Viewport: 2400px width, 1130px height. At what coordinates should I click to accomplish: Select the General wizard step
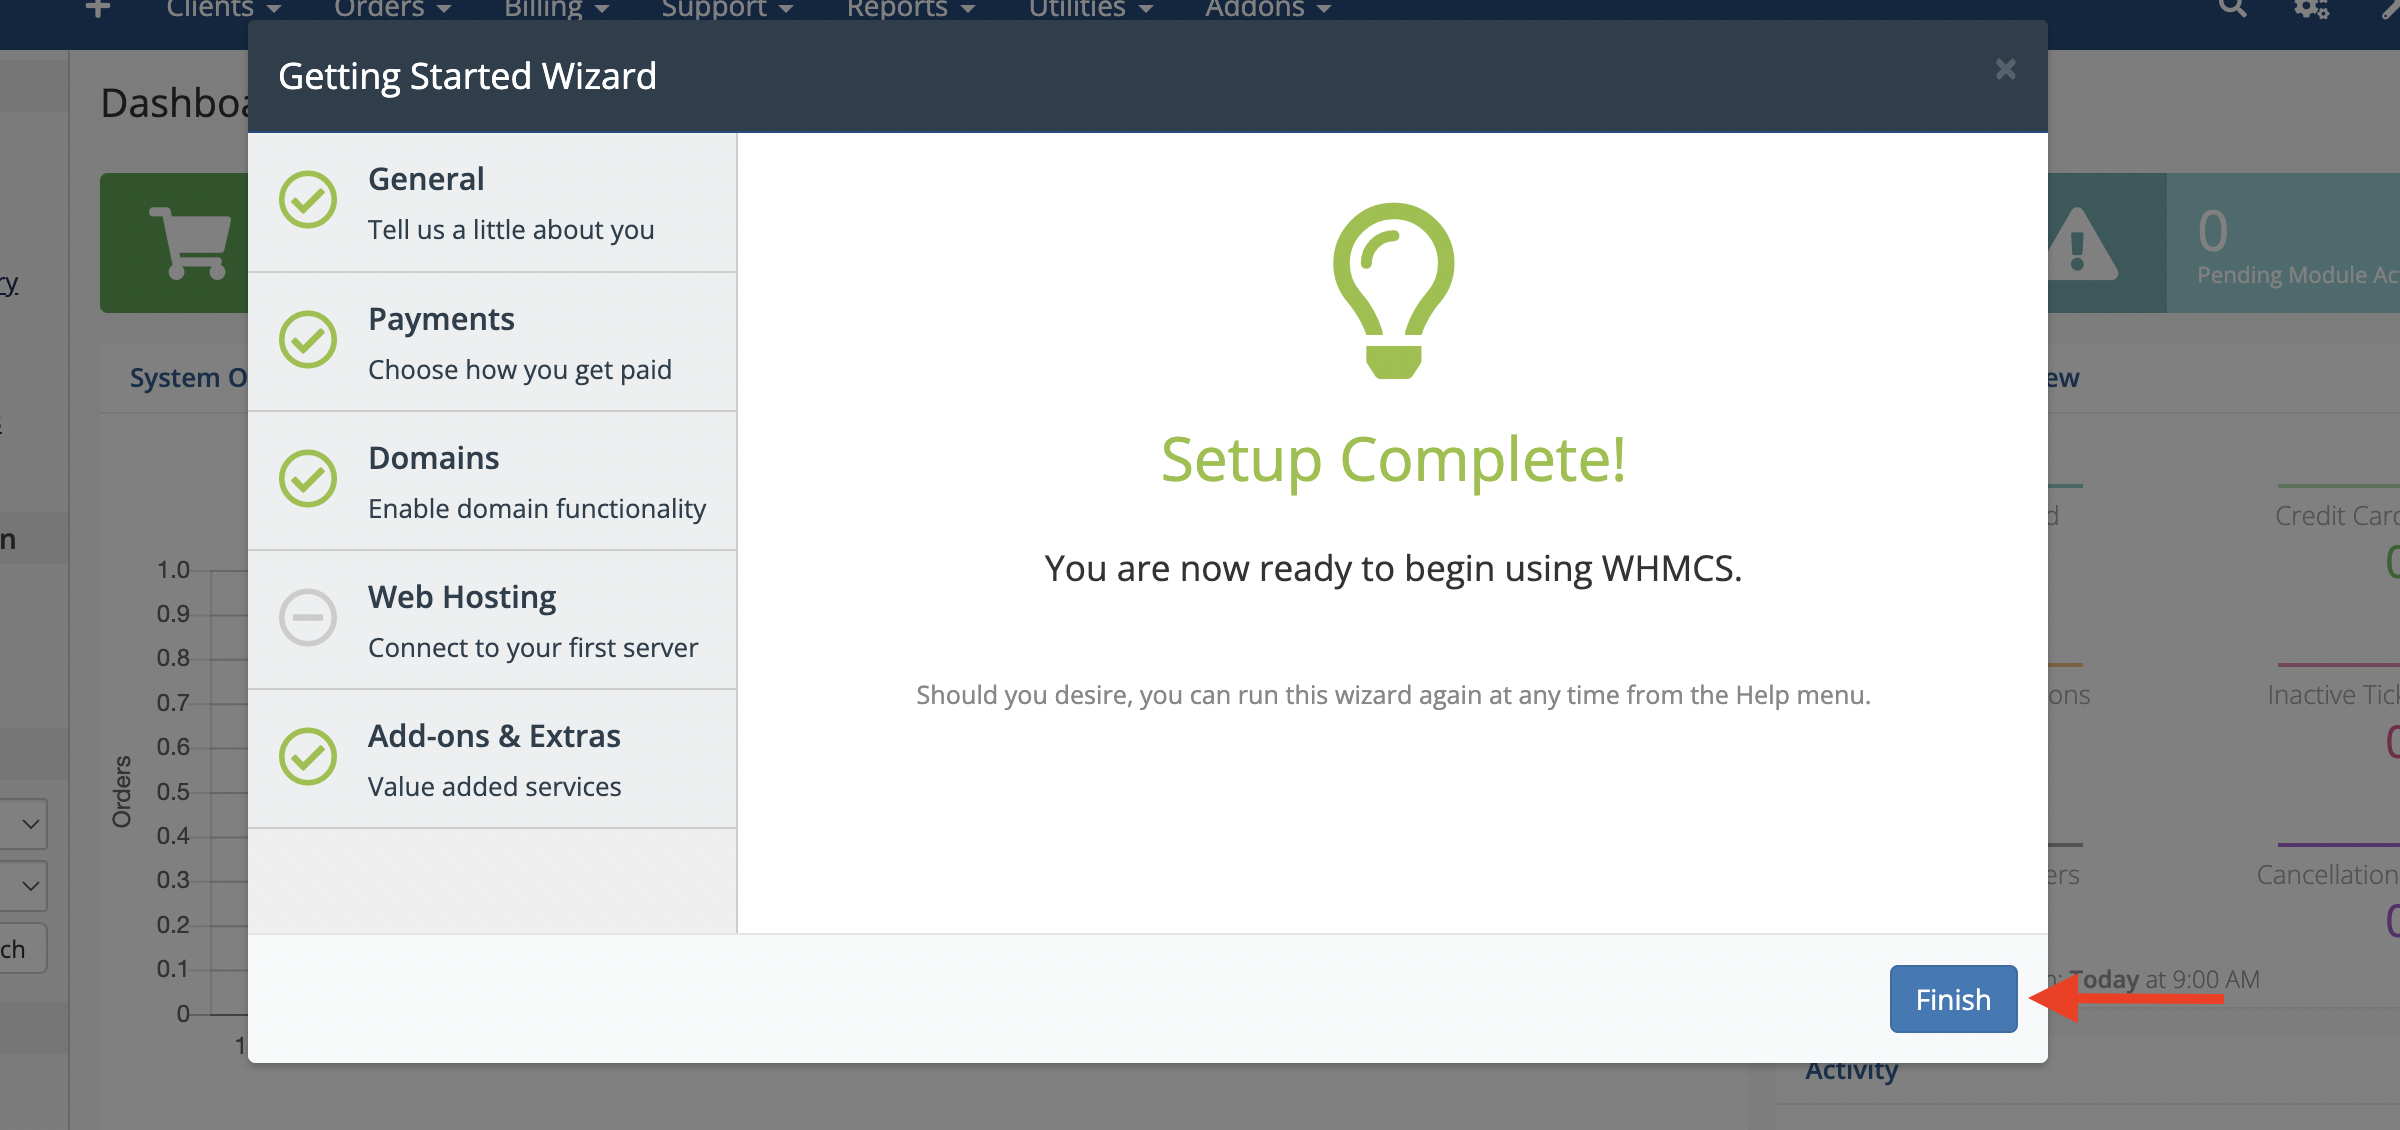tap(492, 203)
